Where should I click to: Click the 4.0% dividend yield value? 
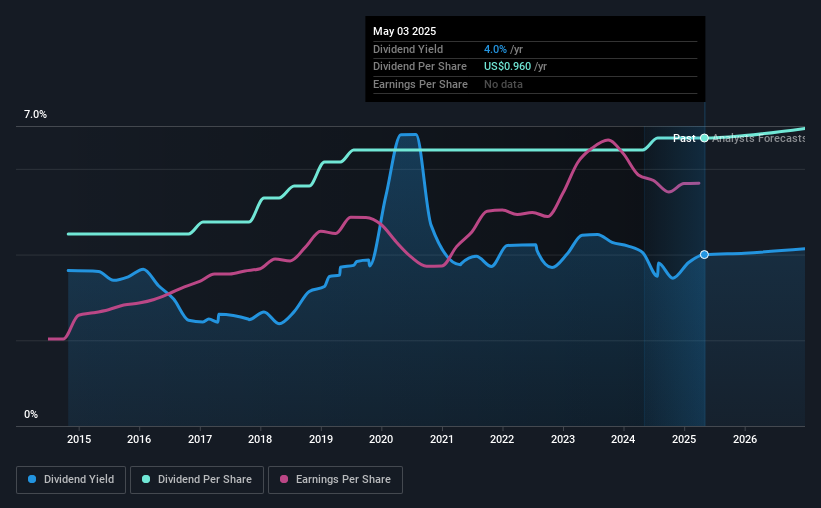(495, 49)
